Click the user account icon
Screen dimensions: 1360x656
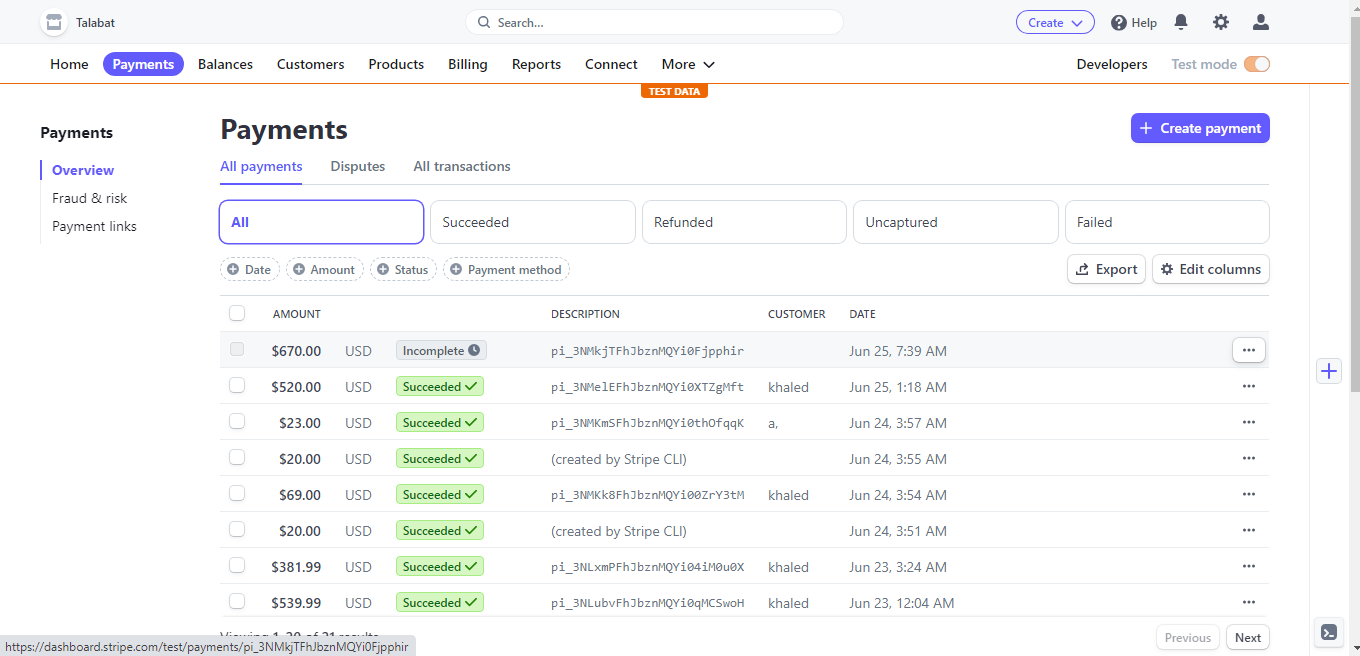(1261, 22)
